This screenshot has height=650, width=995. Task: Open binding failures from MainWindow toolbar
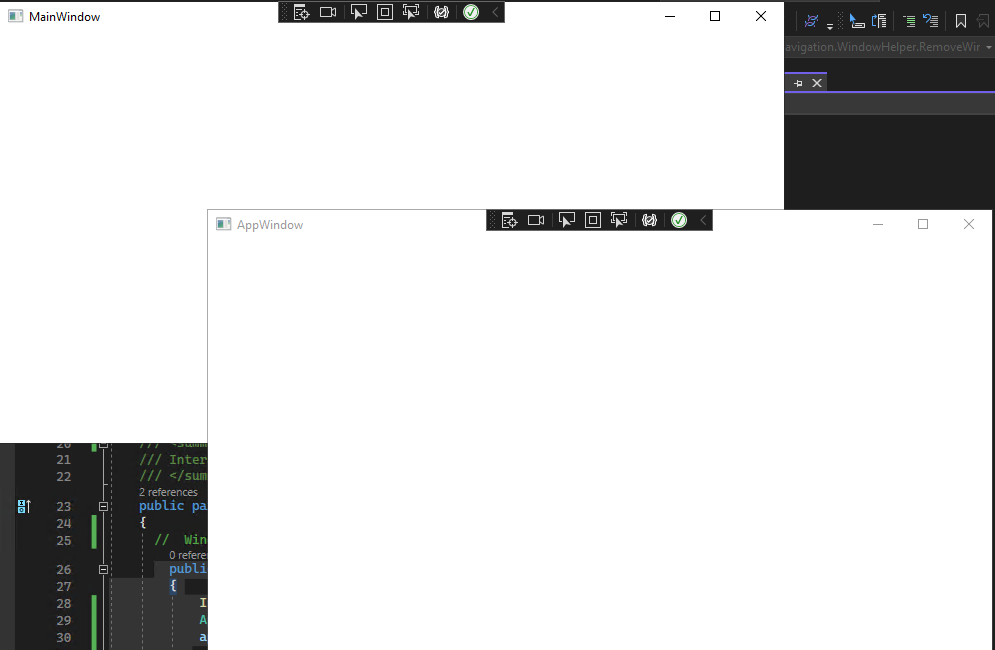tap(442, 12)
